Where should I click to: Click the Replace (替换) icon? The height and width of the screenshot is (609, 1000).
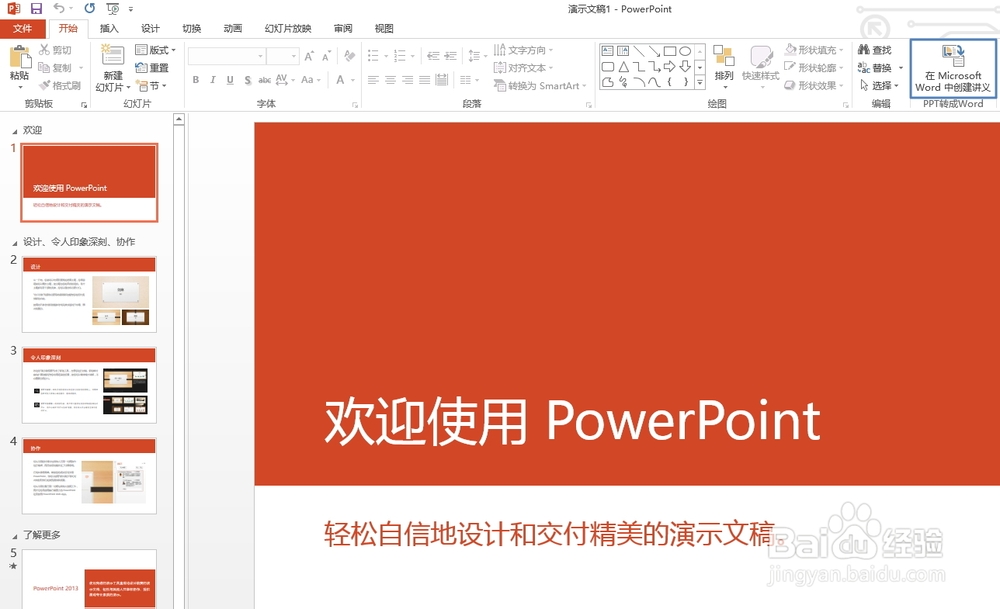pyautogui.click(x=868, y=67)
